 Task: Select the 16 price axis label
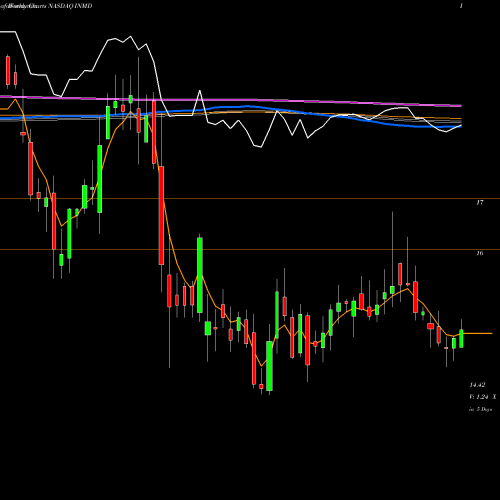point(480,253)
